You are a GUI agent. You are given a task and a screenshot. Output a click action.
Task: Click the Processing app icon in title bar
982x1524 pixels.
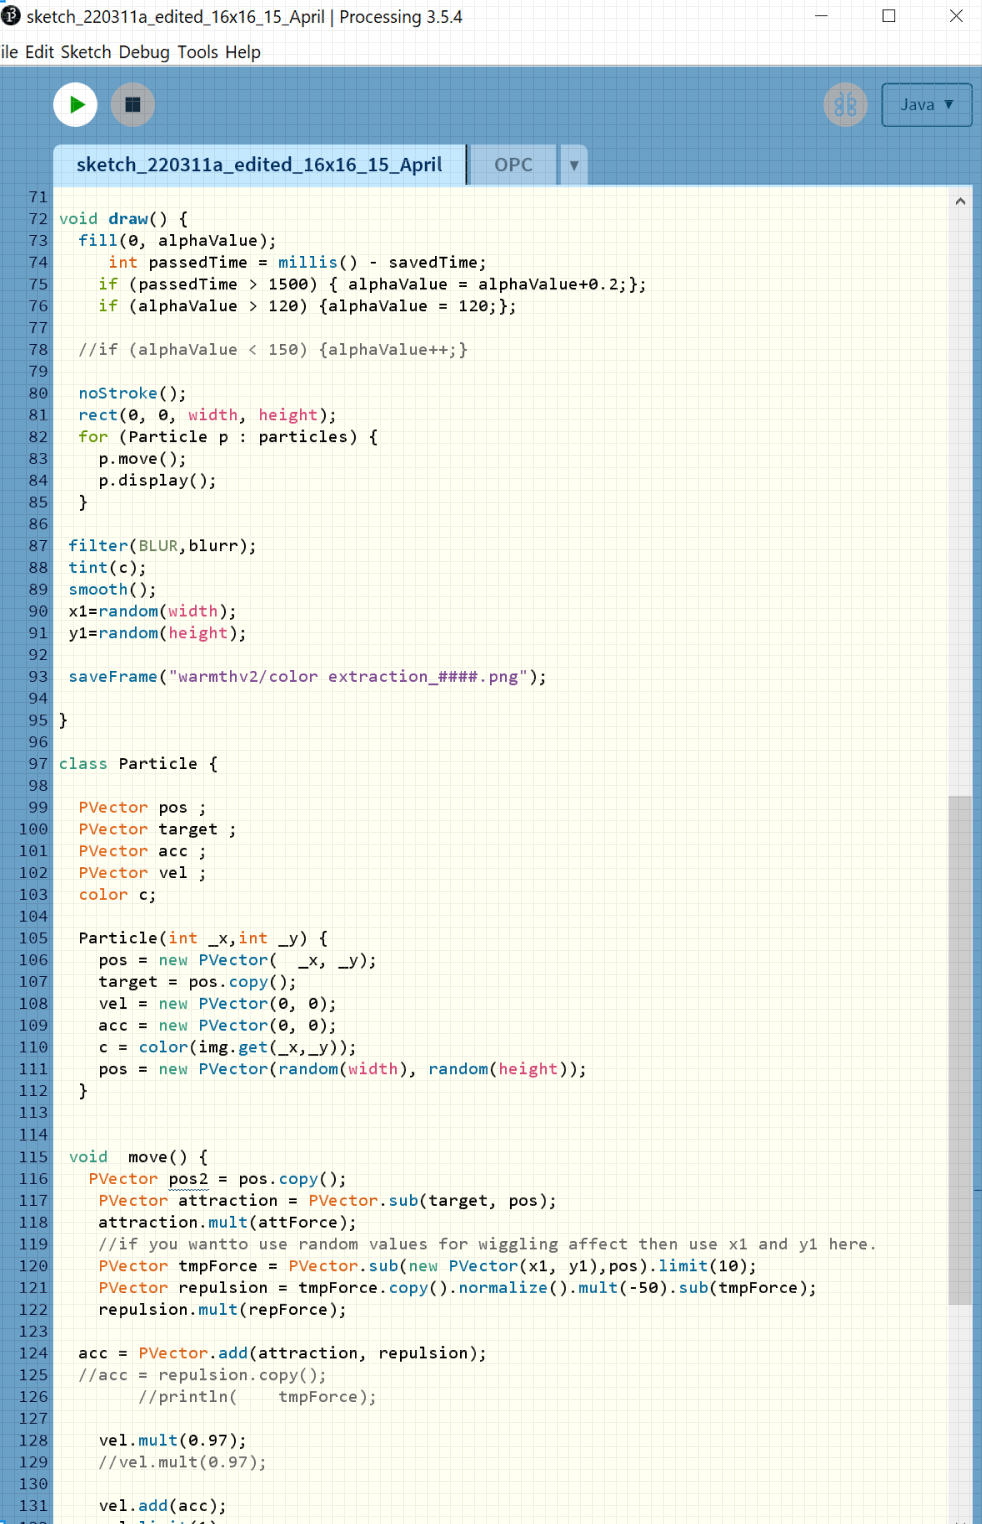coord(11,16)
